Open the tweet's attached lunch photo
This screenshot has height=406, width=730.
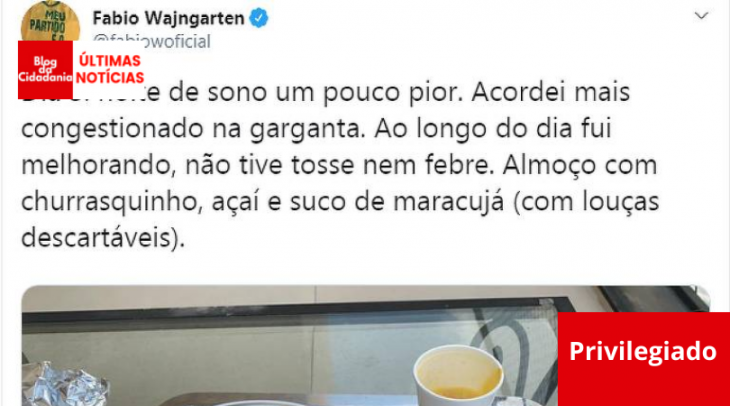[x=365, y=346]
